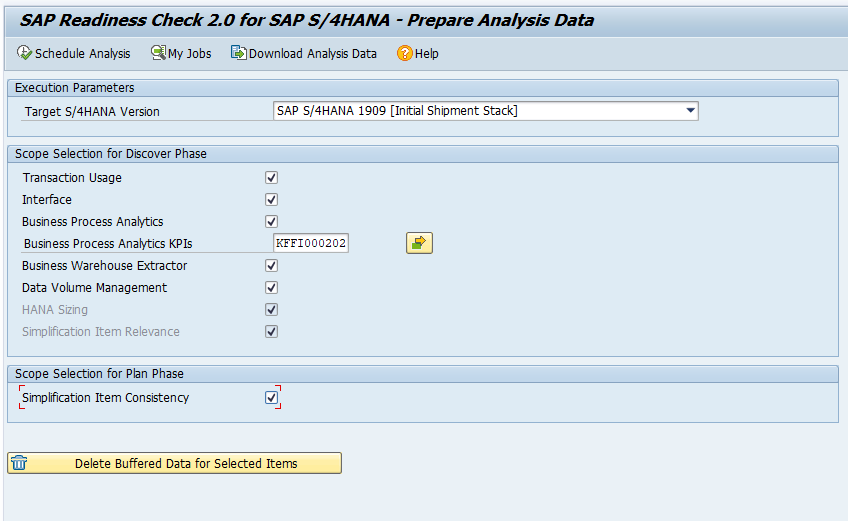Click the trash can icon for buffered data

pos(19,463)
